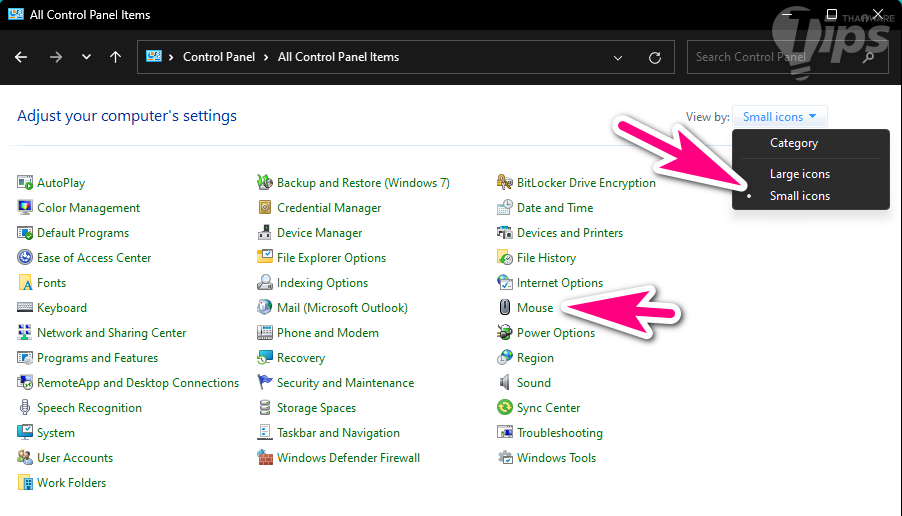Viewport: 902px width, 516px height.
Task: Click All Control Panel Items breadcrumb
Action: coord(338,57)
